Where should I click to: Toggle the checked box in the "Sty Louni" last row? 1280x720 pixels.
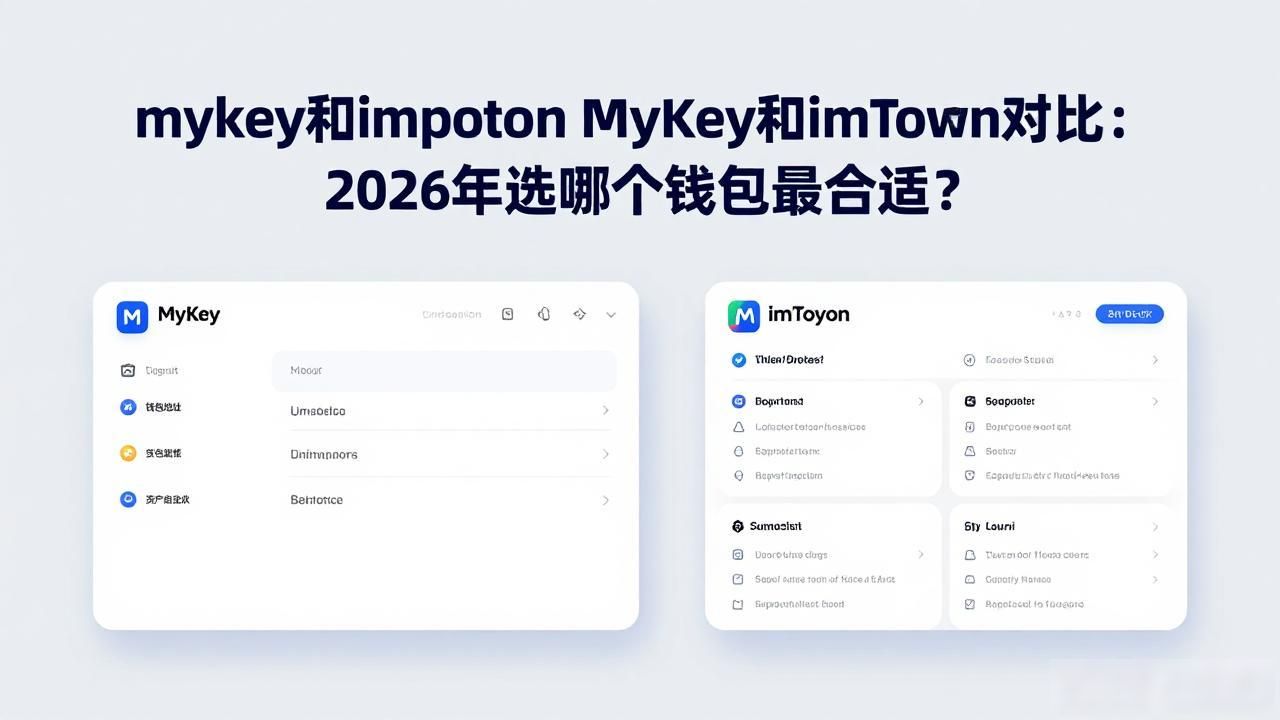click(970, 604)
